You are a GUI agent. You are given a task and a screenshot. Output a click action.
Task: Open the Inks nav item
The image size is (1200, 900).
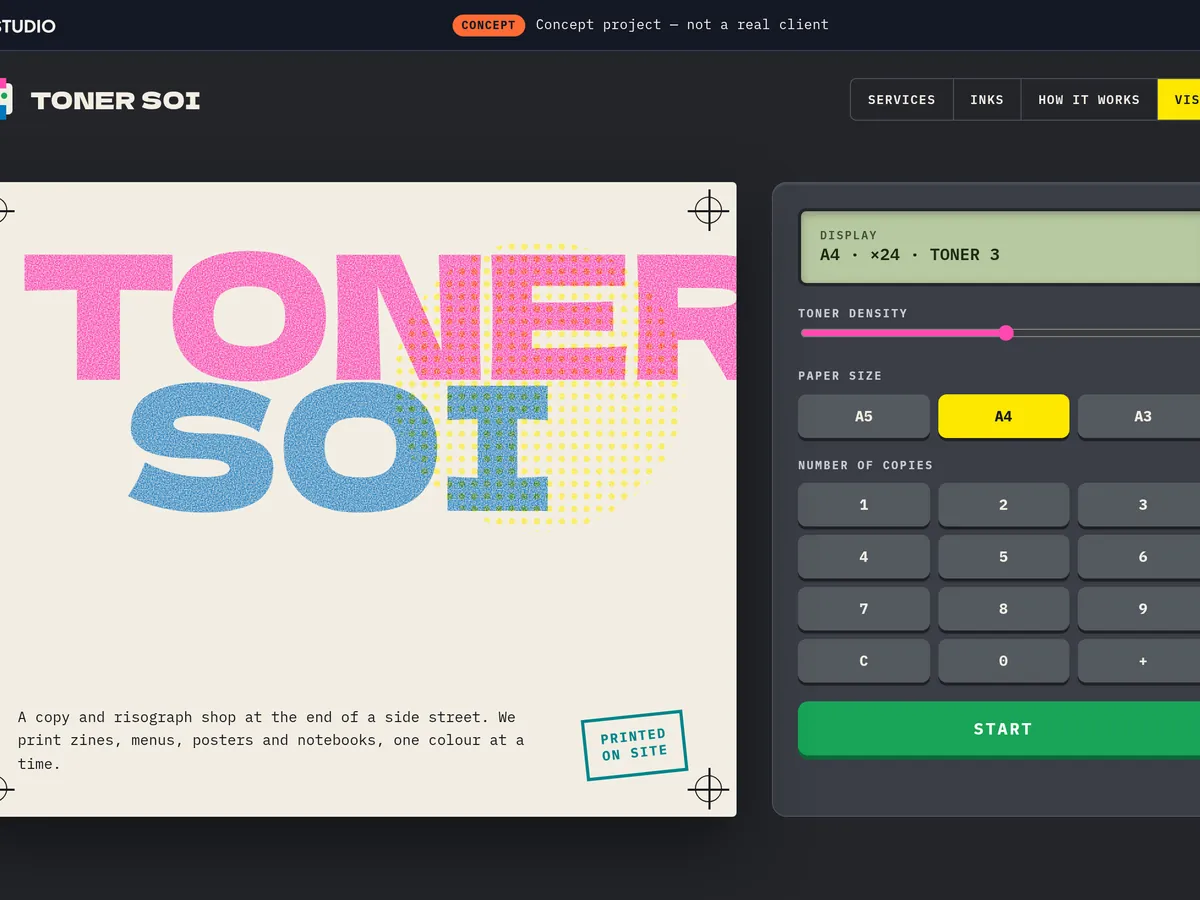987,100
